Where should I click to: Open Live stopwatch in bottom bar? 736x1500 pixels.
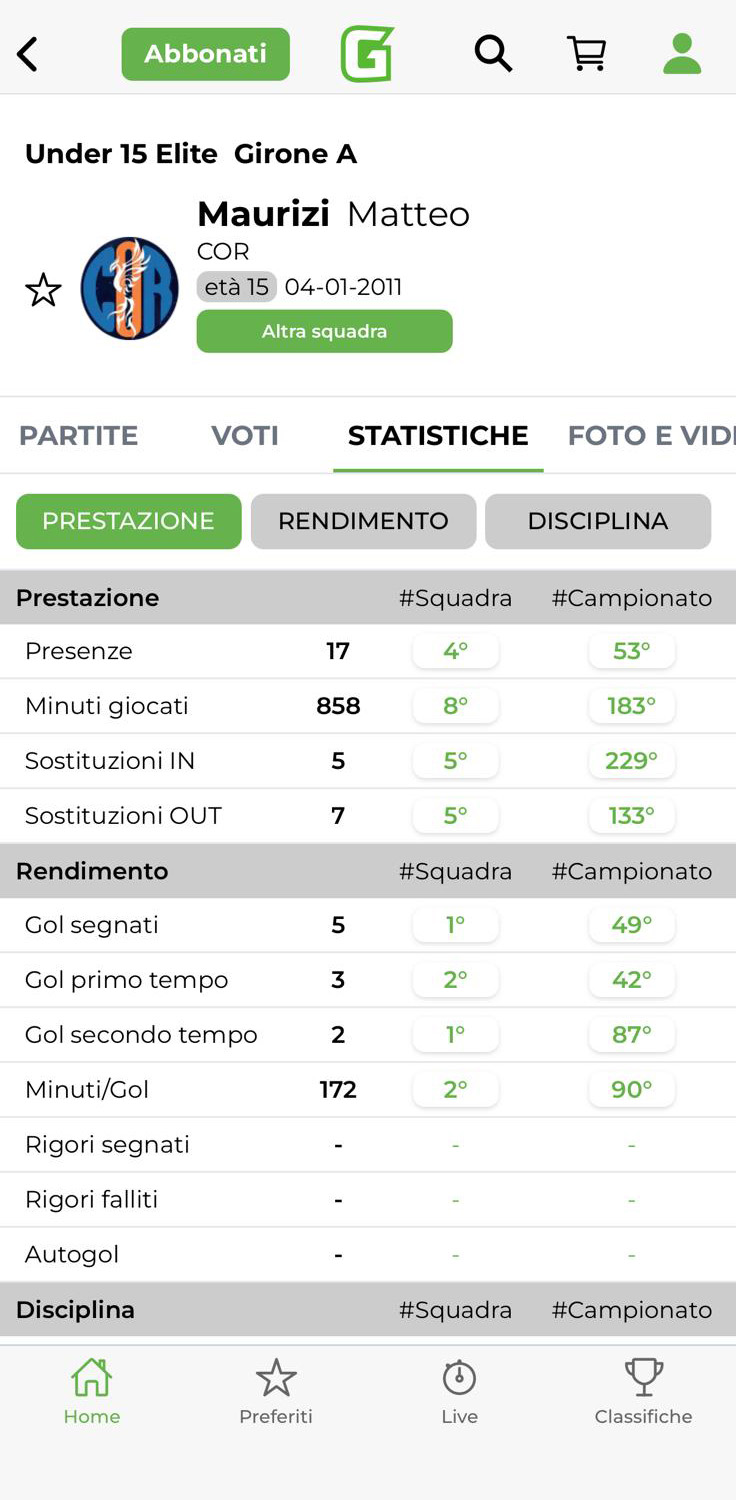pos(460,1391)
